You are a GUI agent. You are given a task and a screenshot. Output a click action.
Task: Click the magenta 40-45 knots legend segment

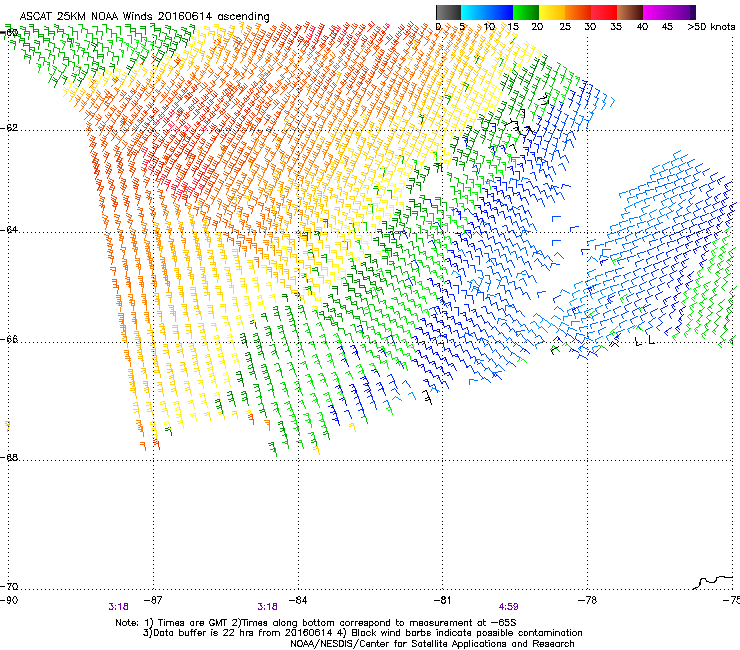tap(656, 12)
